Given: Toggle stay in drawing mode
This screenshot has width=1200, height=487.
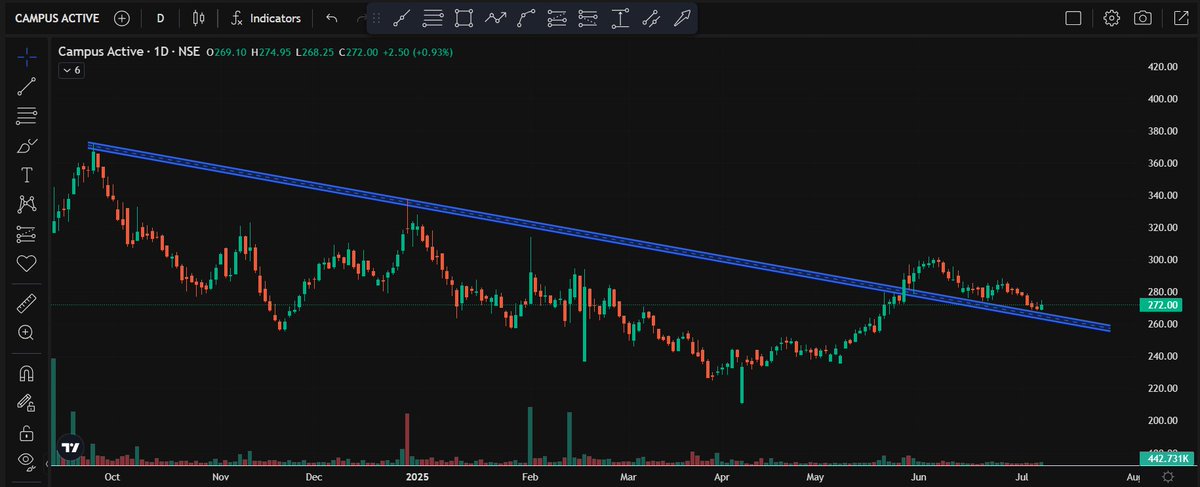Looking at the screenshot, I should tap(27, 403).
